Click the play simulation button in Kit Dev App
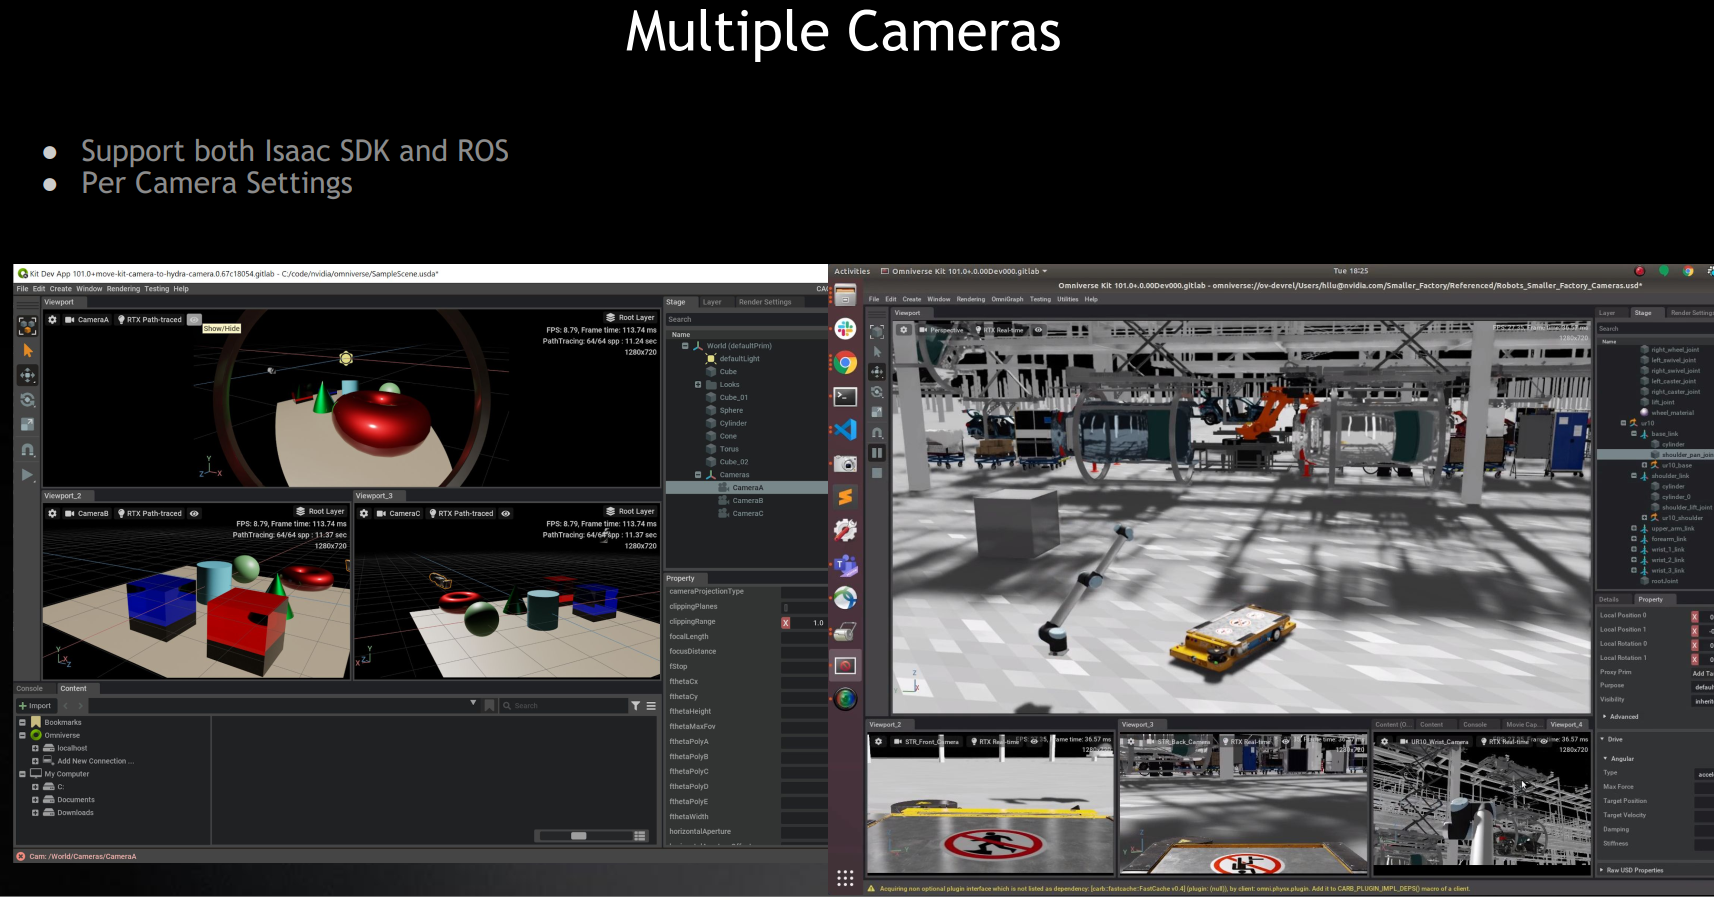The width and height of the screenshot is (1714, 897). pos(27,475)
